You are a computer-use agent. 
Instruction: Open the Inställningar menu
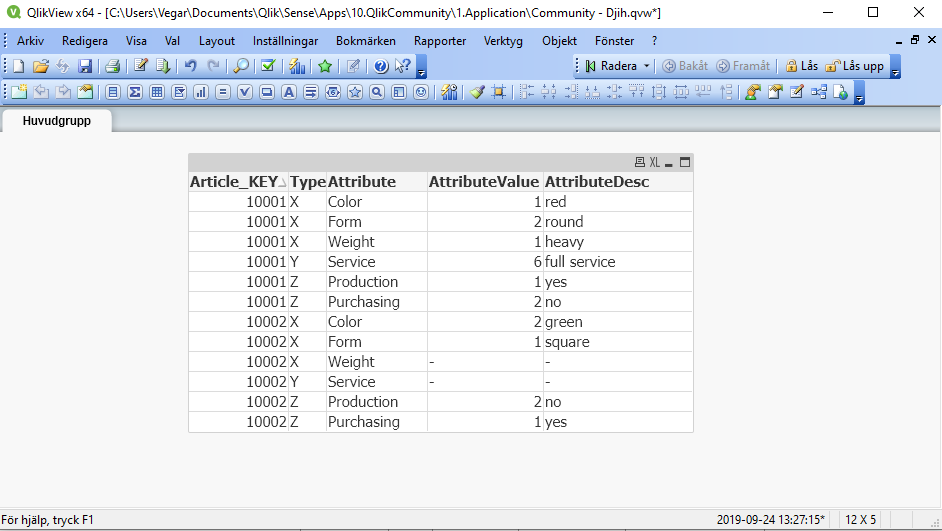285,41
